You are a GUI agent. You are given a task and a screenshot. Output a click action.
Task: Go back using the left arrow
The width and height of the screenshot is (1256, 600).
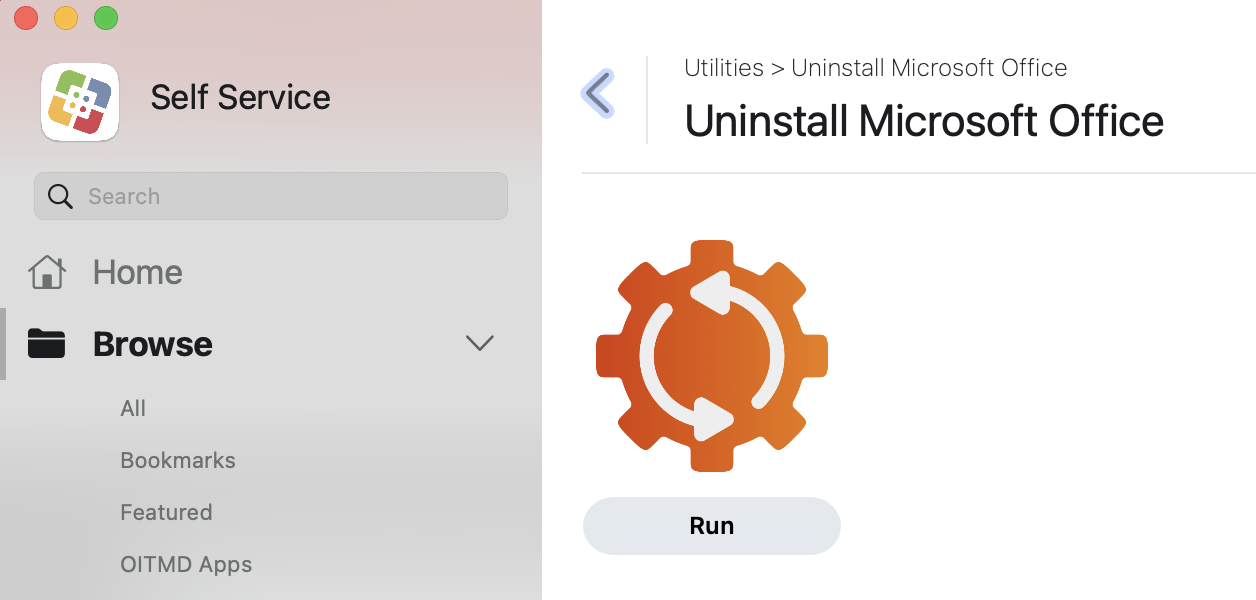[598, 94]
